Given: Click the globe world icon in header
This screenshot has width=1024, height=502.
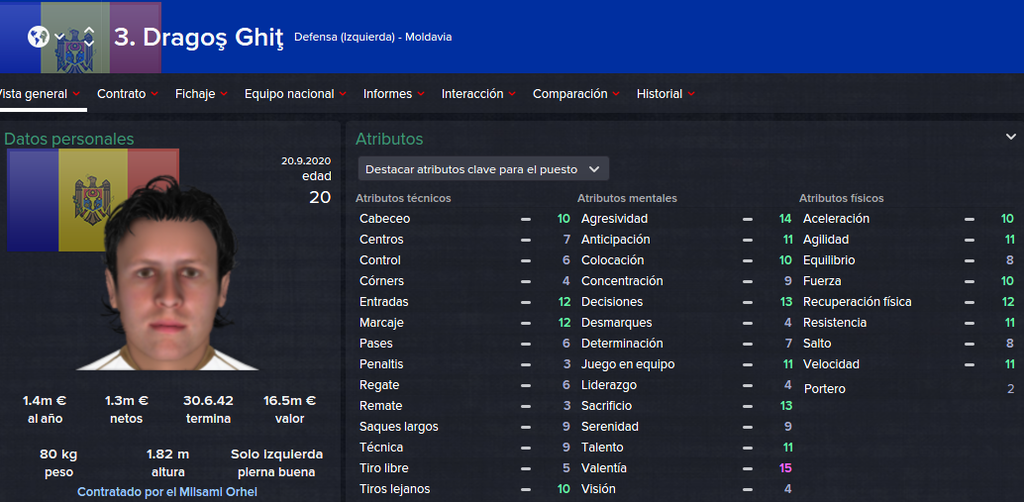Looking at the screenshot, I should [39, 37].
